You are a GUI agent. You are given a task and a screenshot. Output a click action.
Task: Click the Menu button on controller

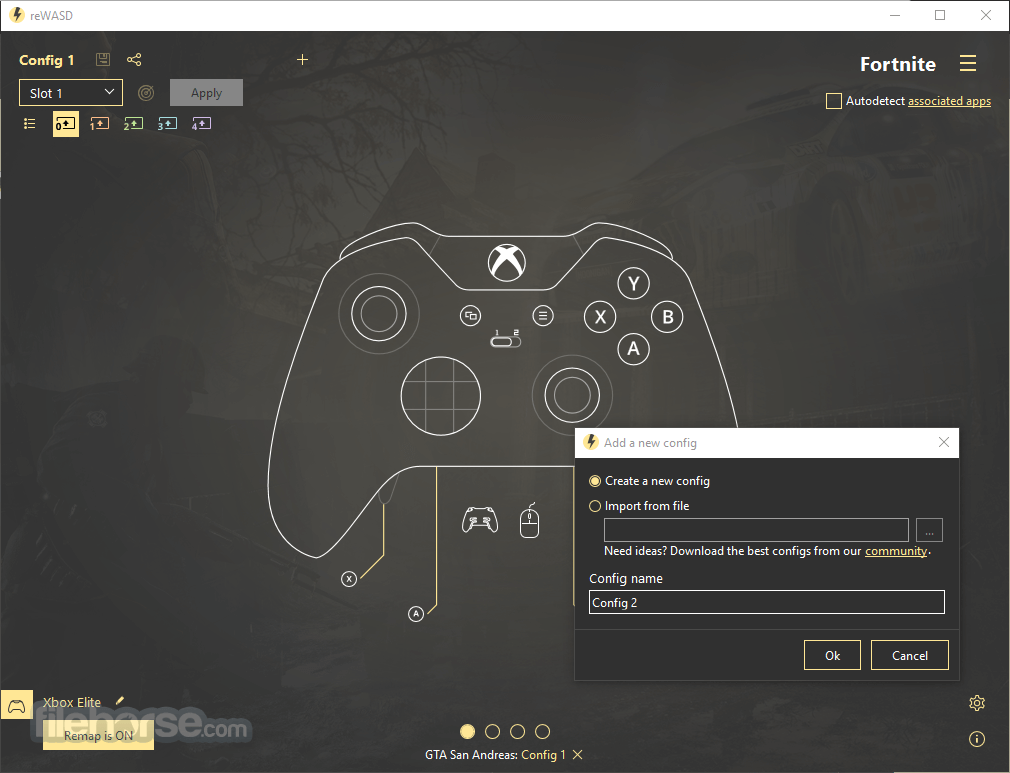pyautogui.click(x=543, y=316)
